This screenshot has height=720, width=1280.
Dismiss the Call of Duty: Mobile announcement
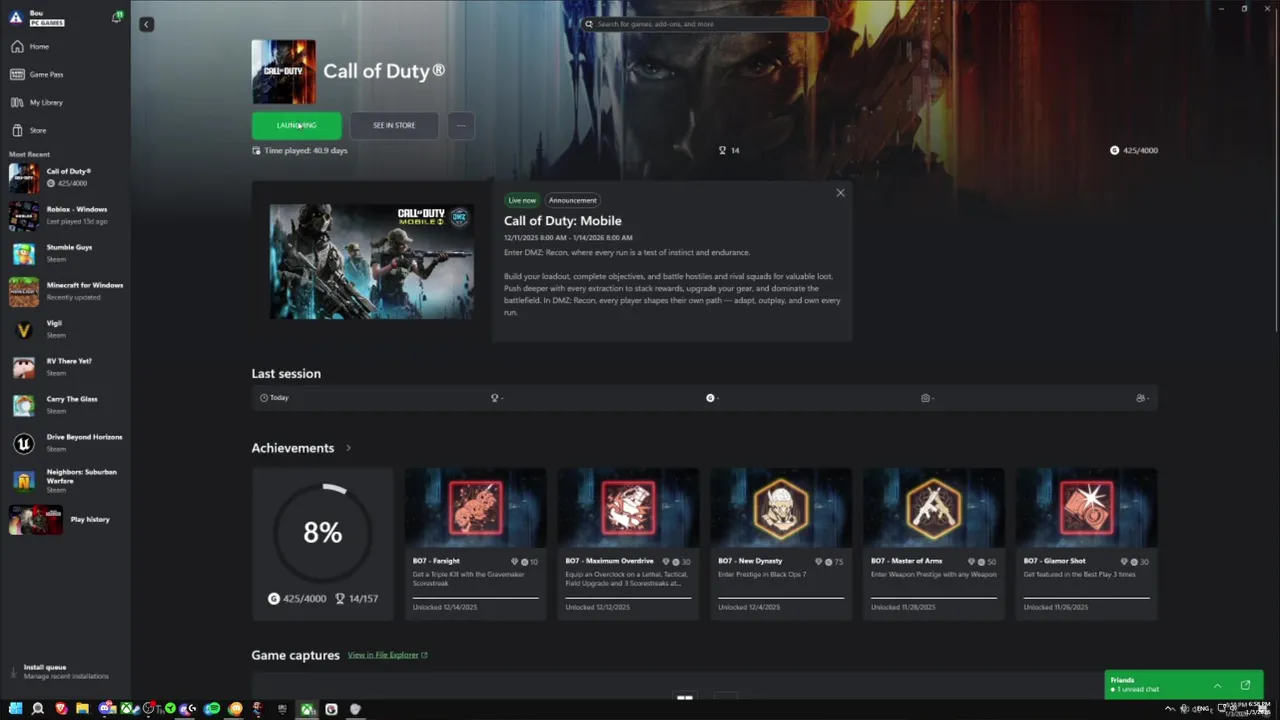tap(840, 193)
